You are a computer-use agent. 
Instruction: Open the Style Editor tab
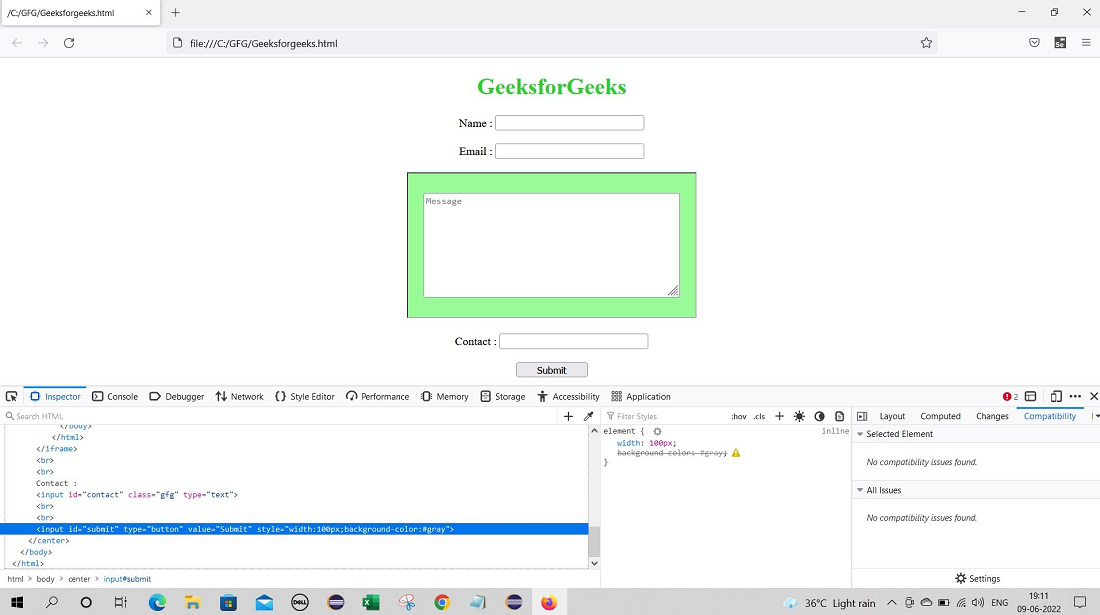(304, 397)
